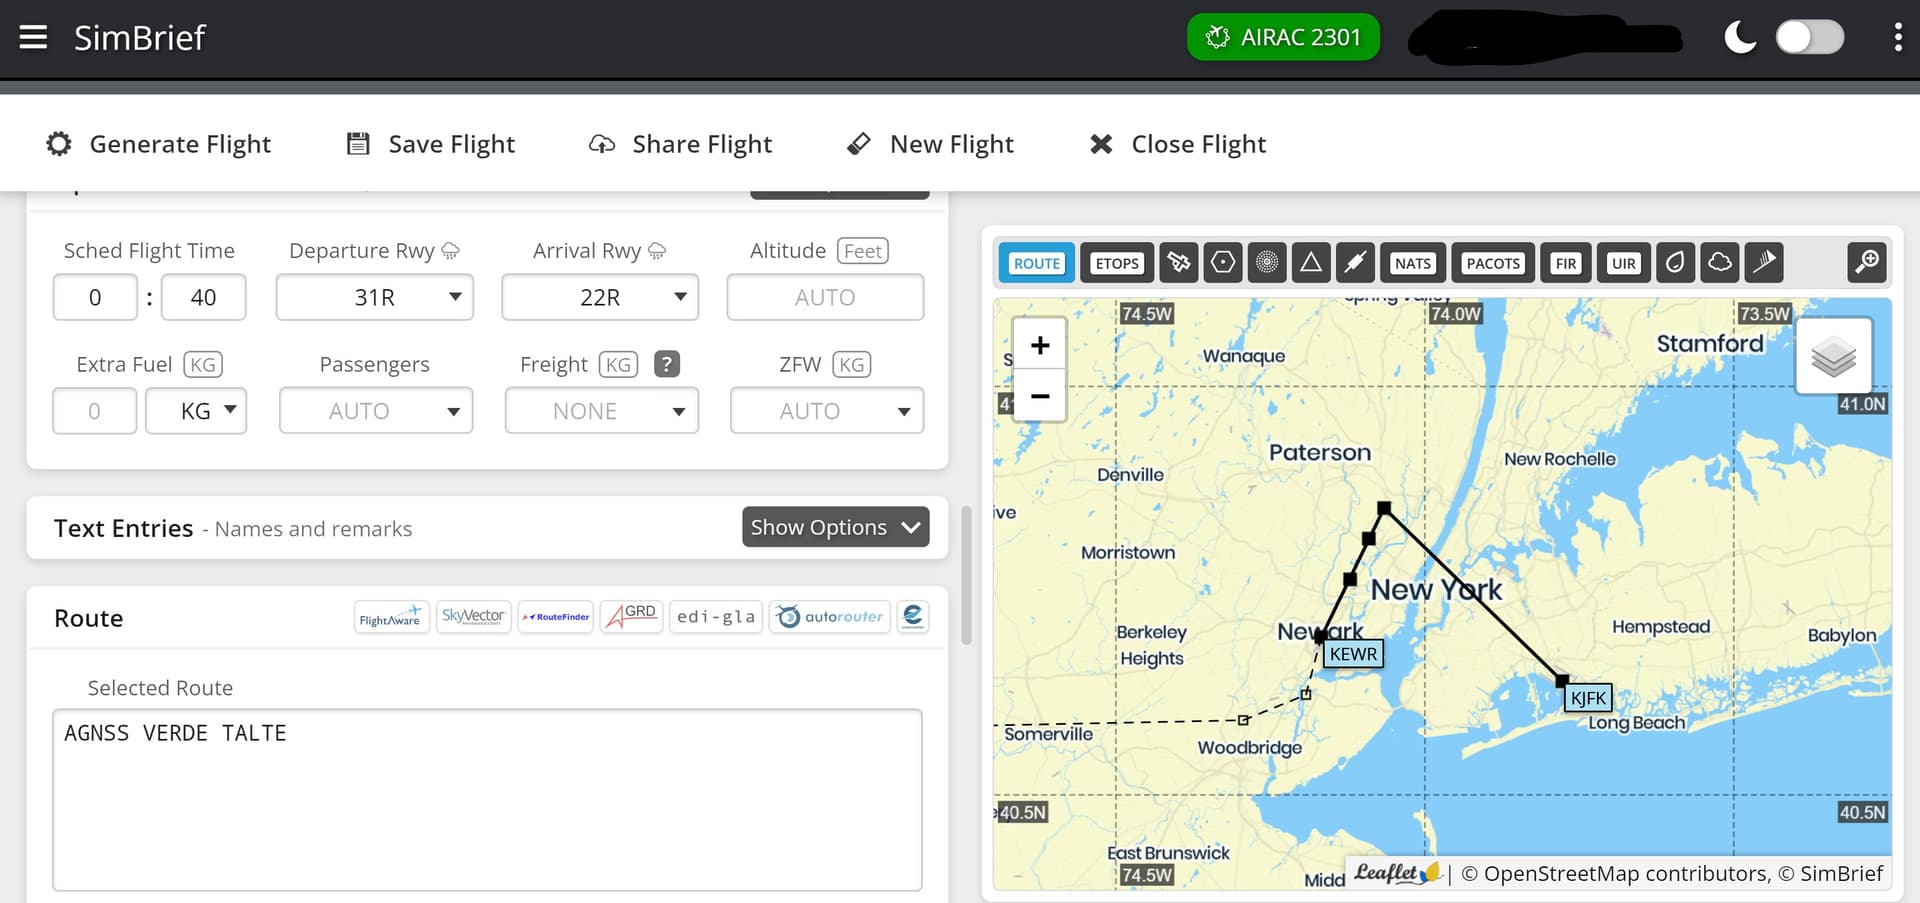The height and width of the screenshot is (903, 1920).
Task: Zoom in the map with plus button
Action: click(x=1040, y=346)
